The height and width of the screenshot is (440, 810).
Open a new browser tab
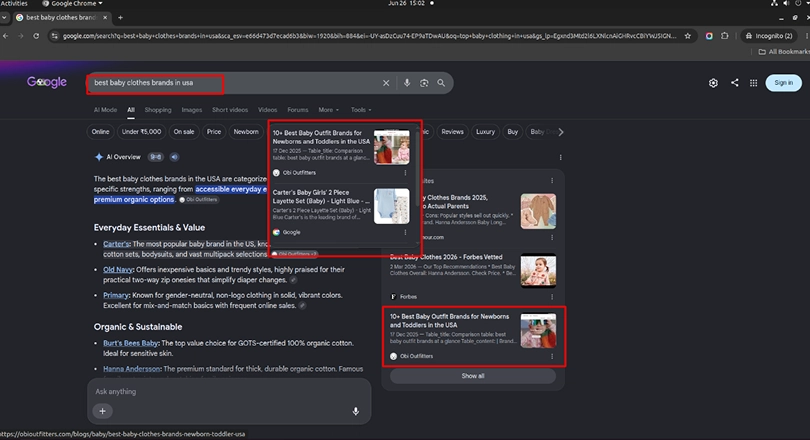pos(120,18)
